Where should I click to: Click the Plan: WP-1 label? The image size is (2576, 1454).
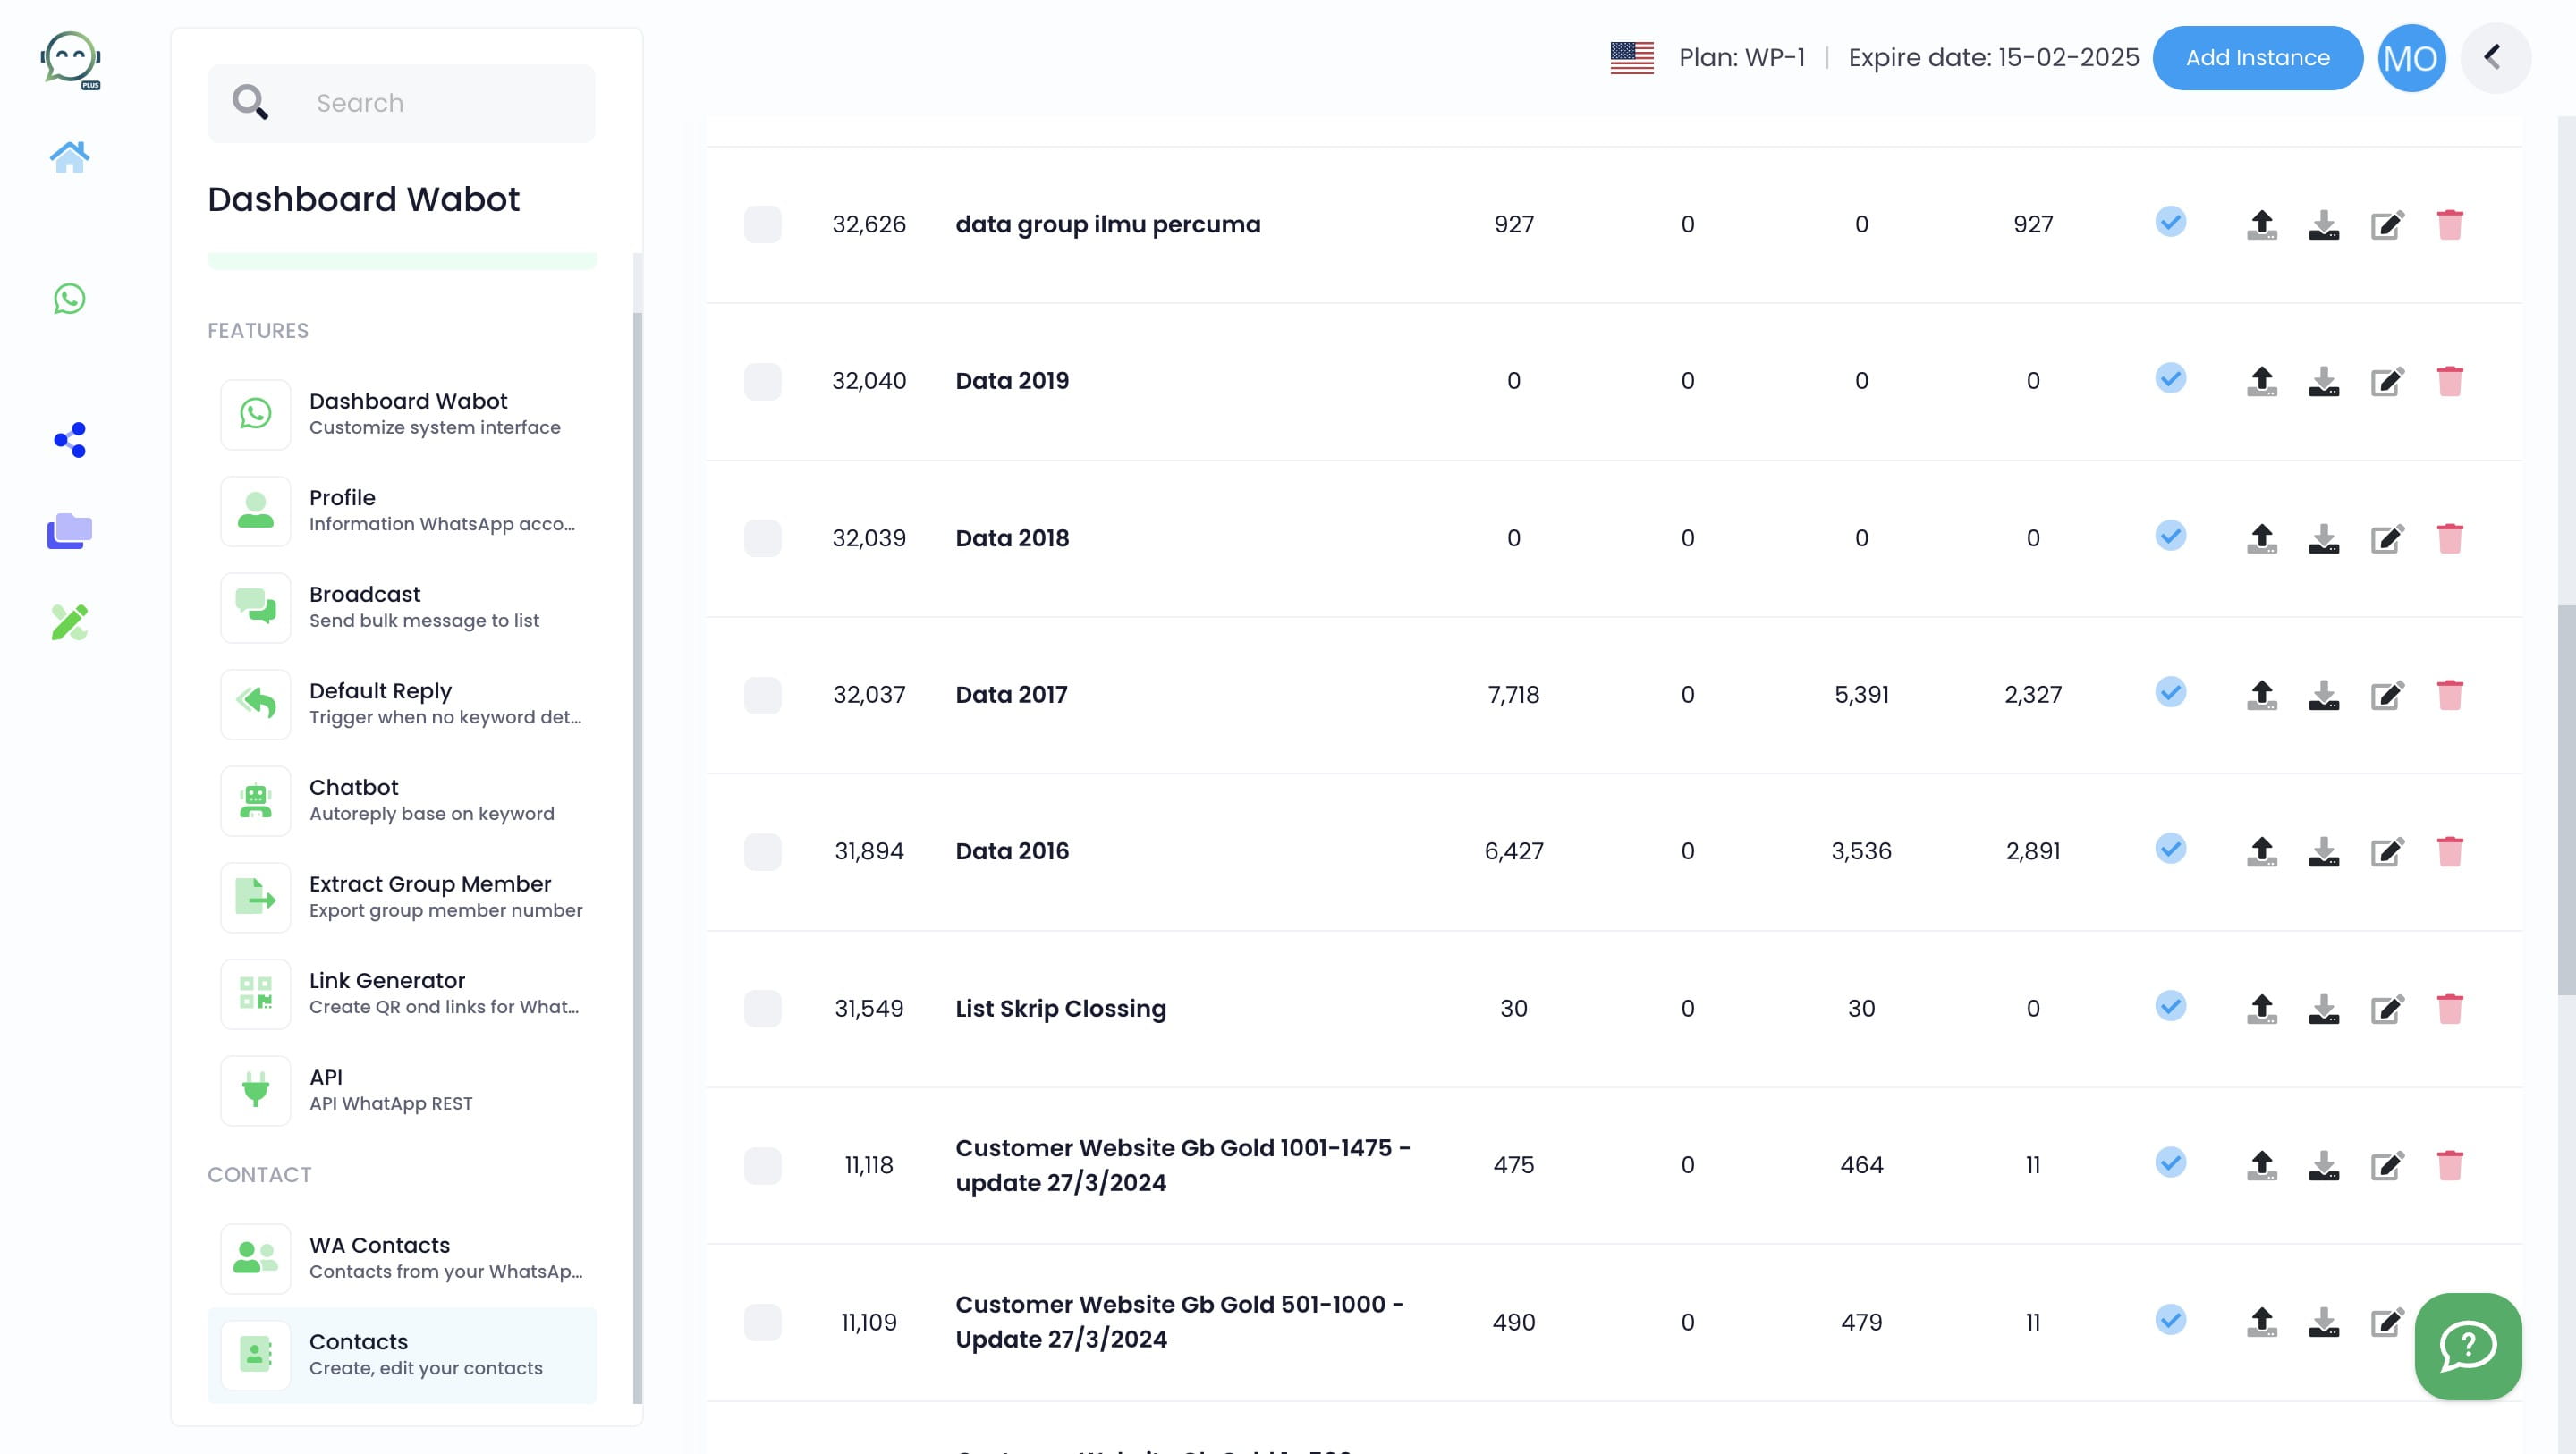[x=1741, y=58]
